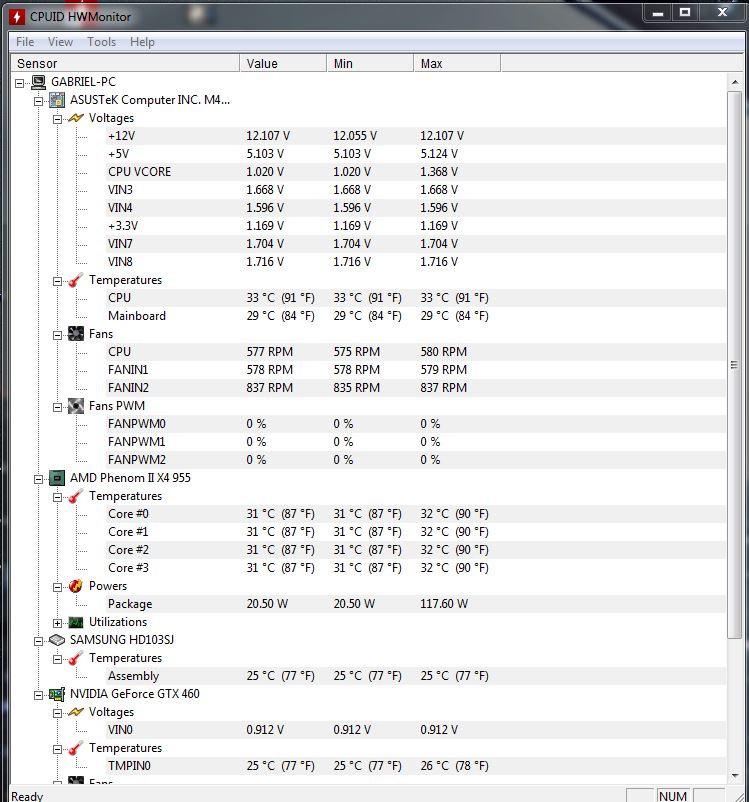Open the File menu
The width and height of the screenshot is (749, 802).
25,42
